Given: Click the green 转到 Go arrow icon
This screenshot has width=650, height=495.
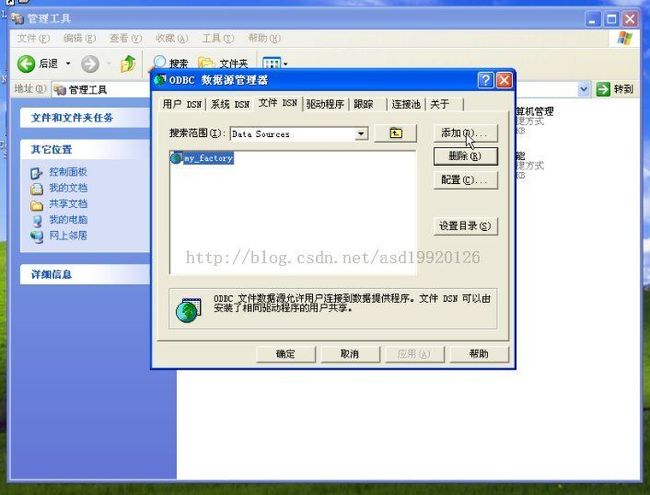Looking at the screenshot, I should tap(603, 89).
